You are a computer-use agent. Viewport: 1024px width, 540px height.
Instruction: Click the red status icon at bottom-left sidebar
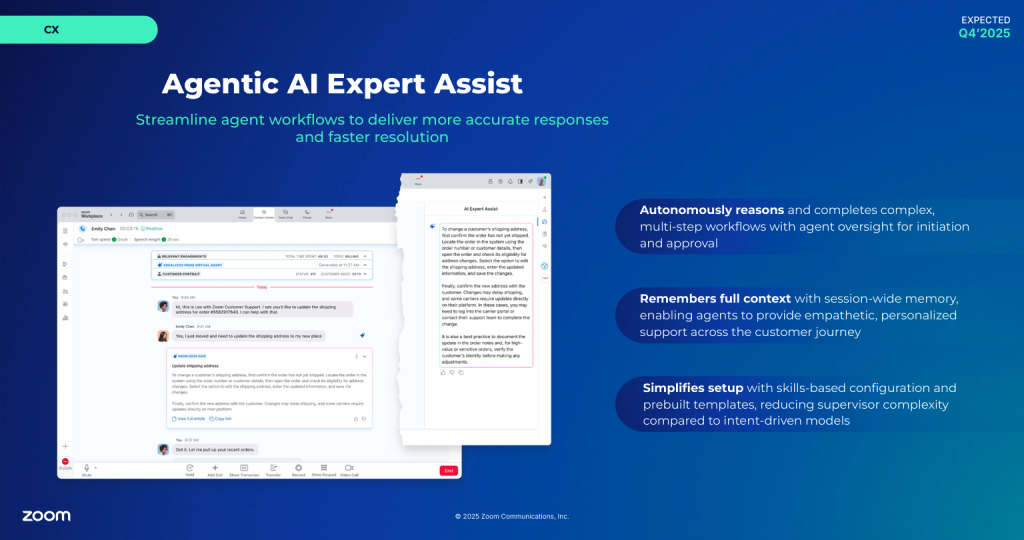coord(65,462)
